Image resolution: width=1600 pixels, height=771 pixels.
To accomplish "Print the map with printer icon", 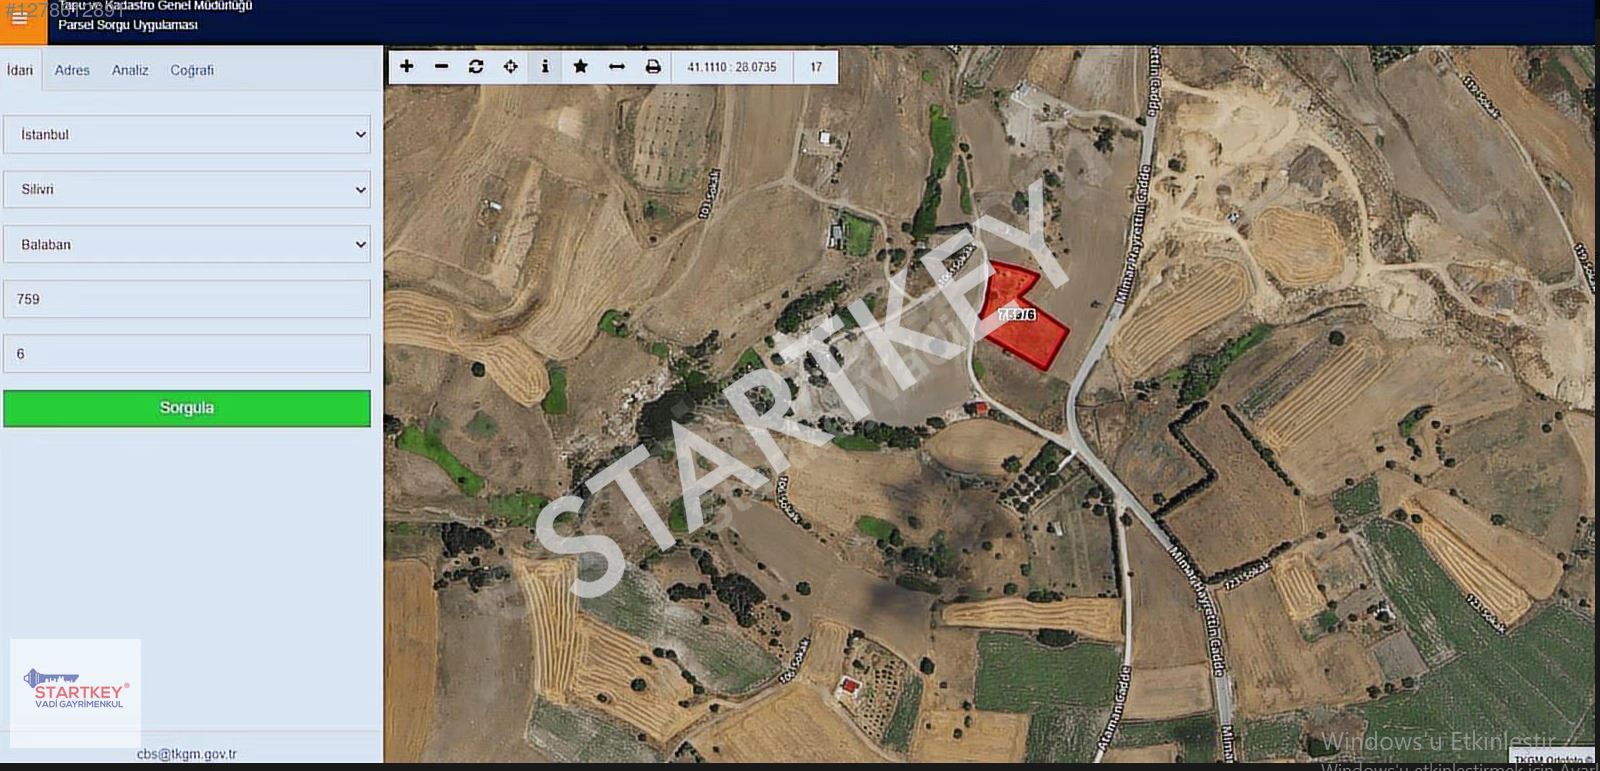I will tap(653, 67).
